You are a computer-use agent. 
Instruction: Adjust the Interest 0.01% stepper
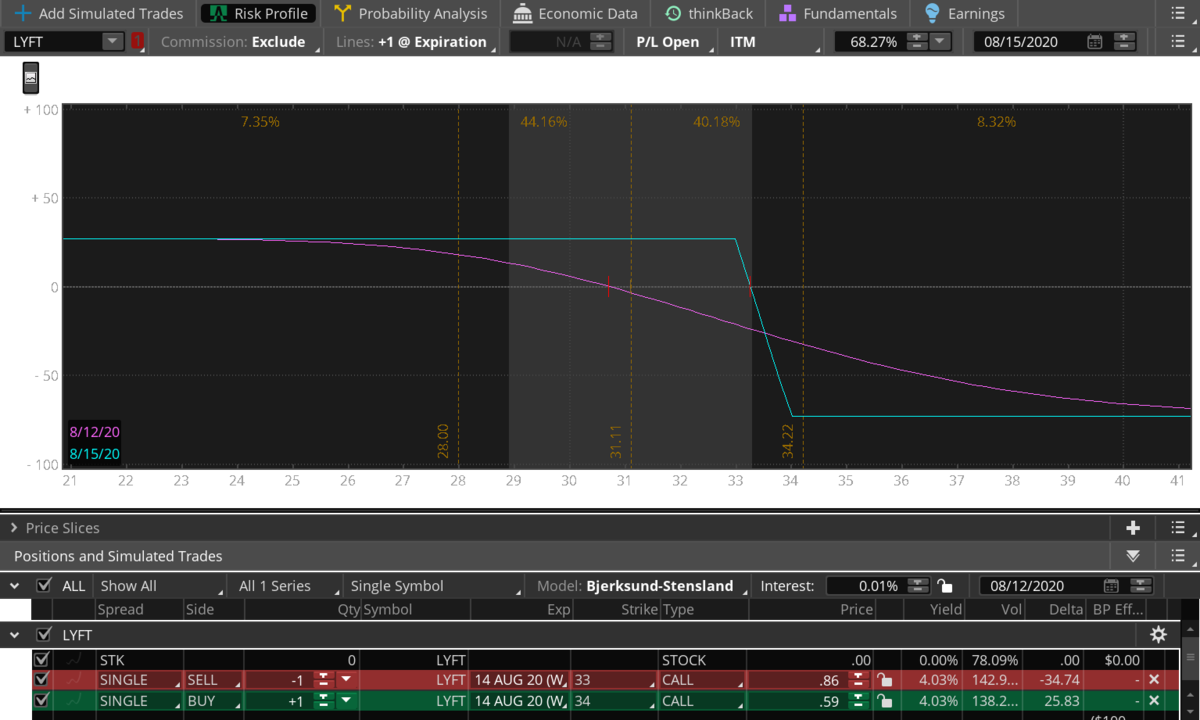[920, 586]
